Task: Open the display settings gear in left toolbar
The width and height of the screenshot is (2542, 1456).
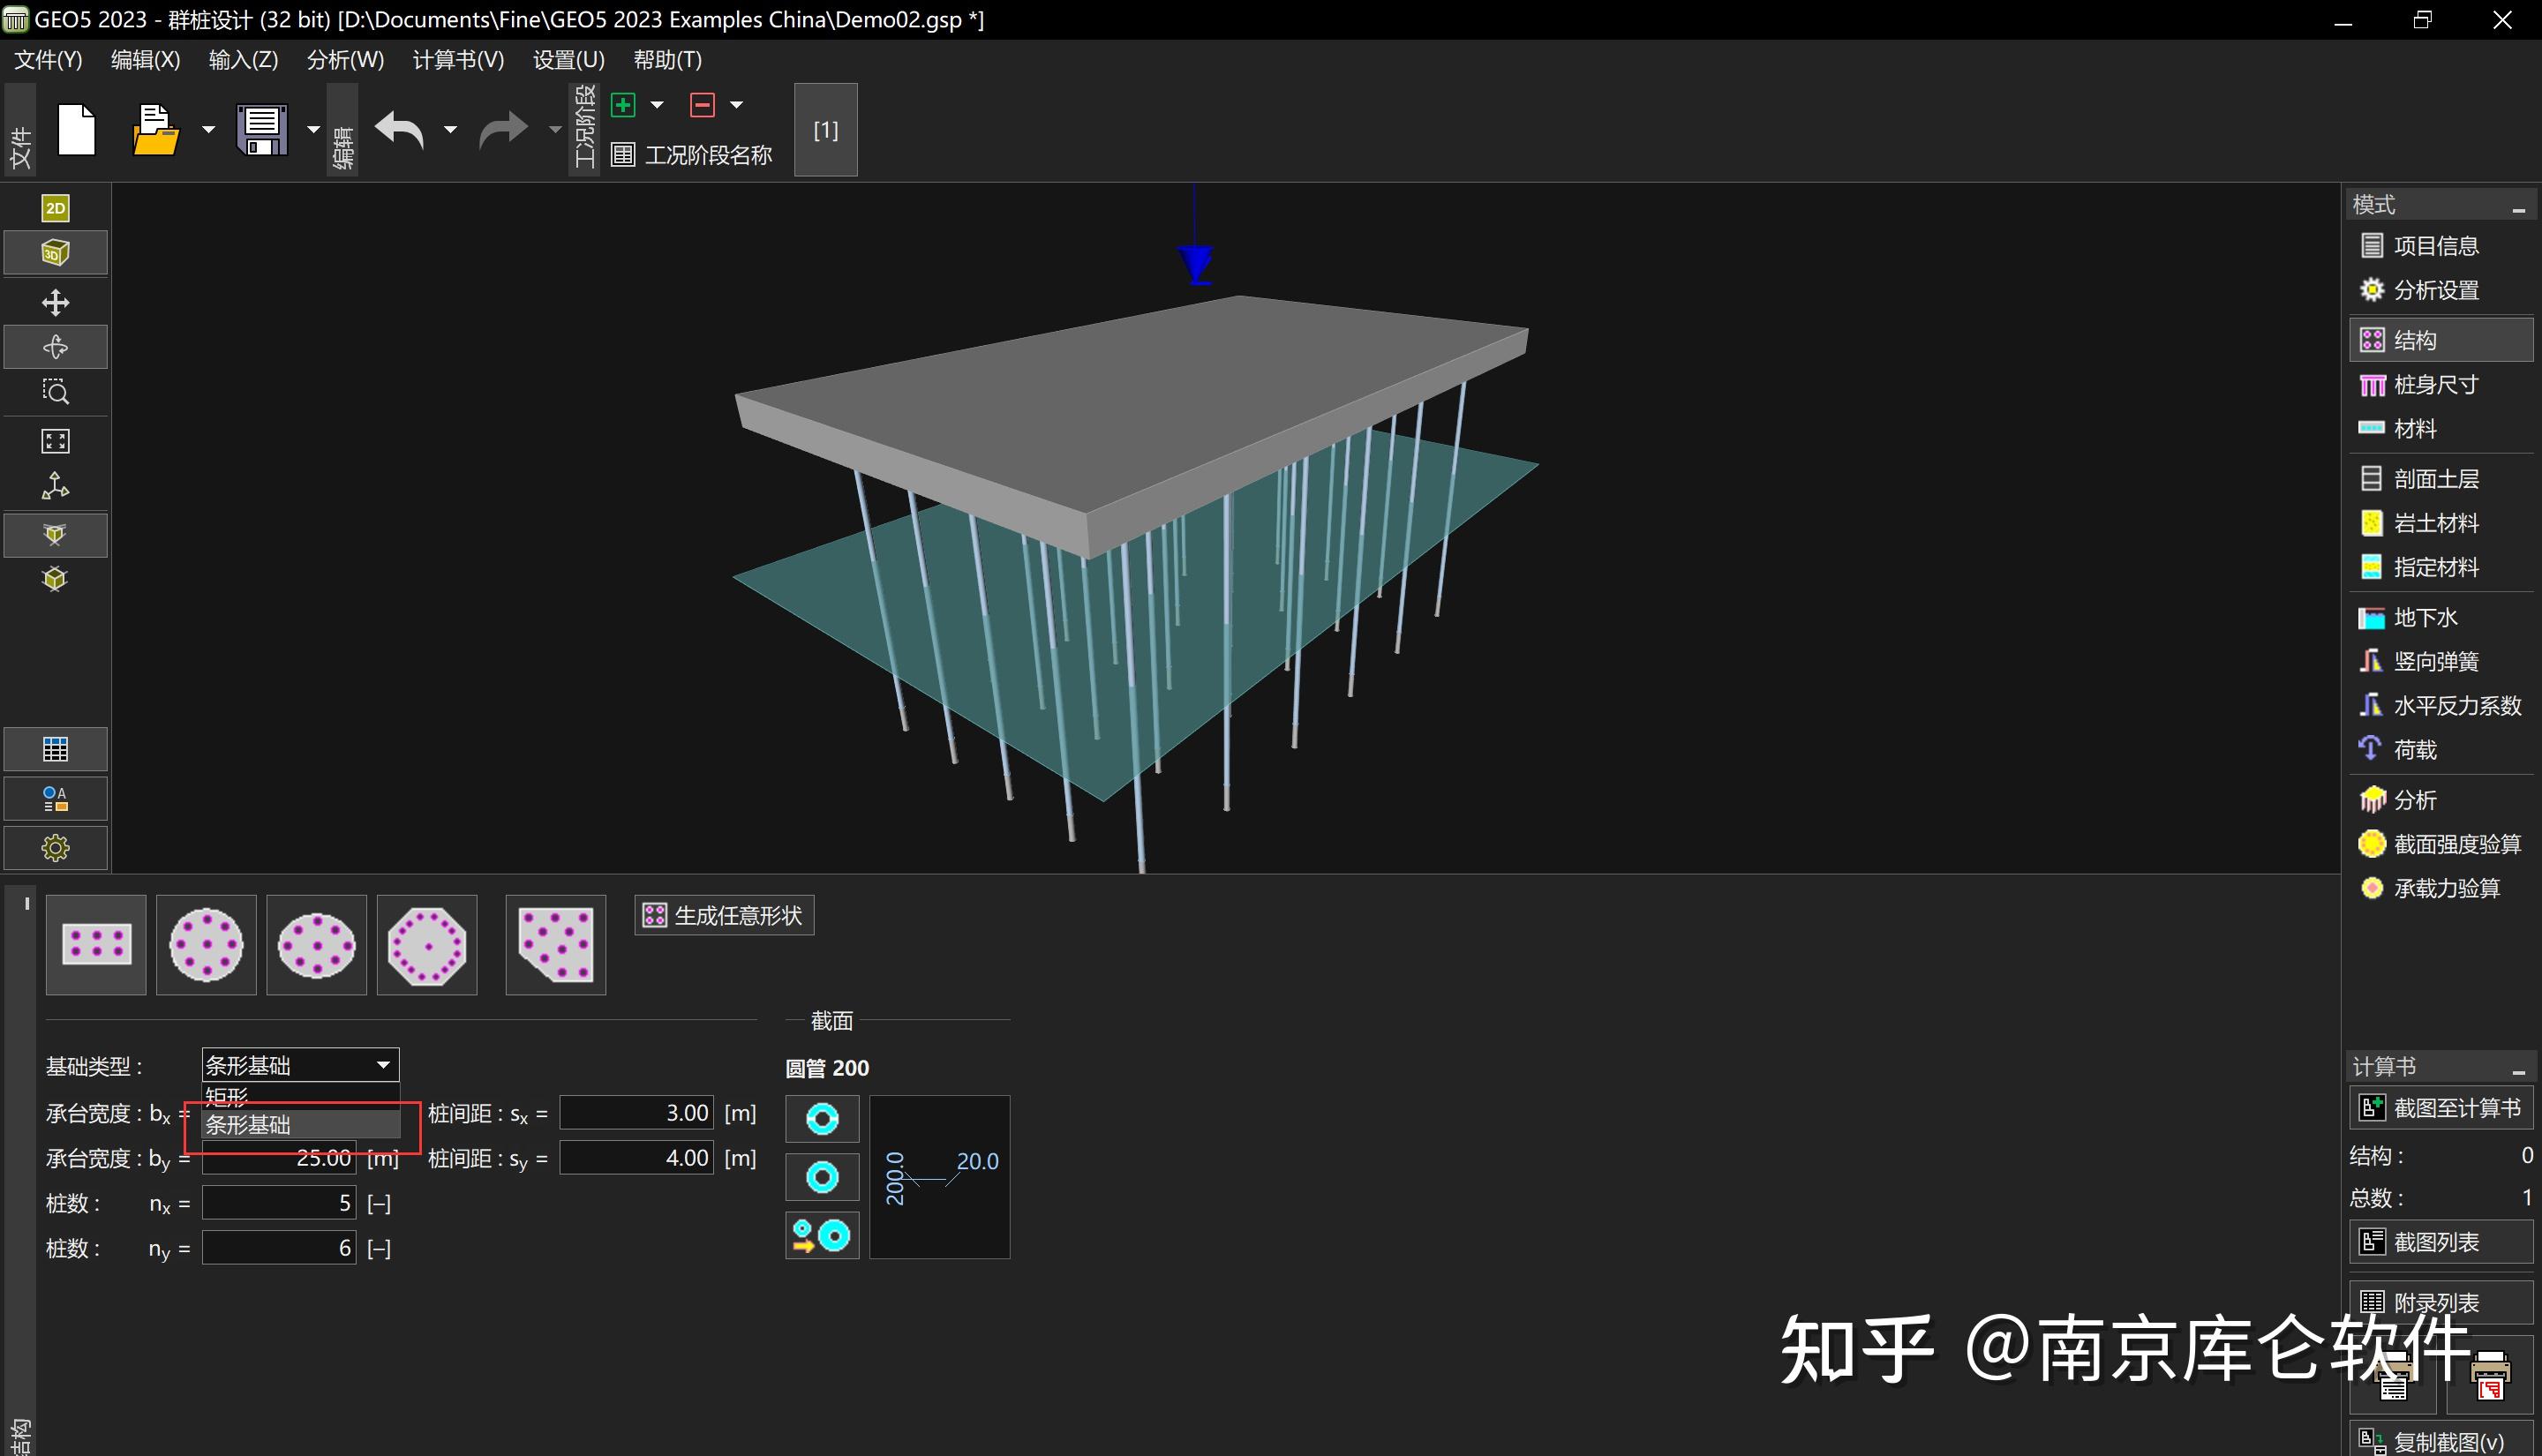Action: pos(55,848)
